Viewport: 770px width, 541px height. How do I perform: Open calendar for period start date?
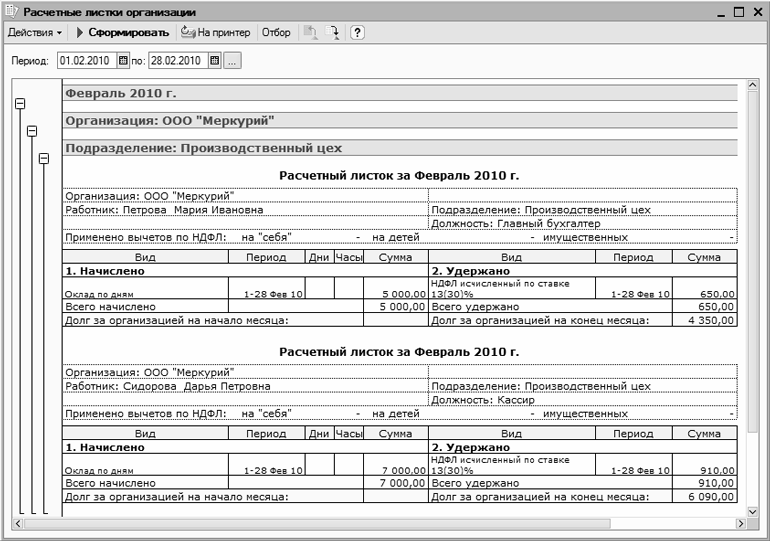(x=124, y=61)
